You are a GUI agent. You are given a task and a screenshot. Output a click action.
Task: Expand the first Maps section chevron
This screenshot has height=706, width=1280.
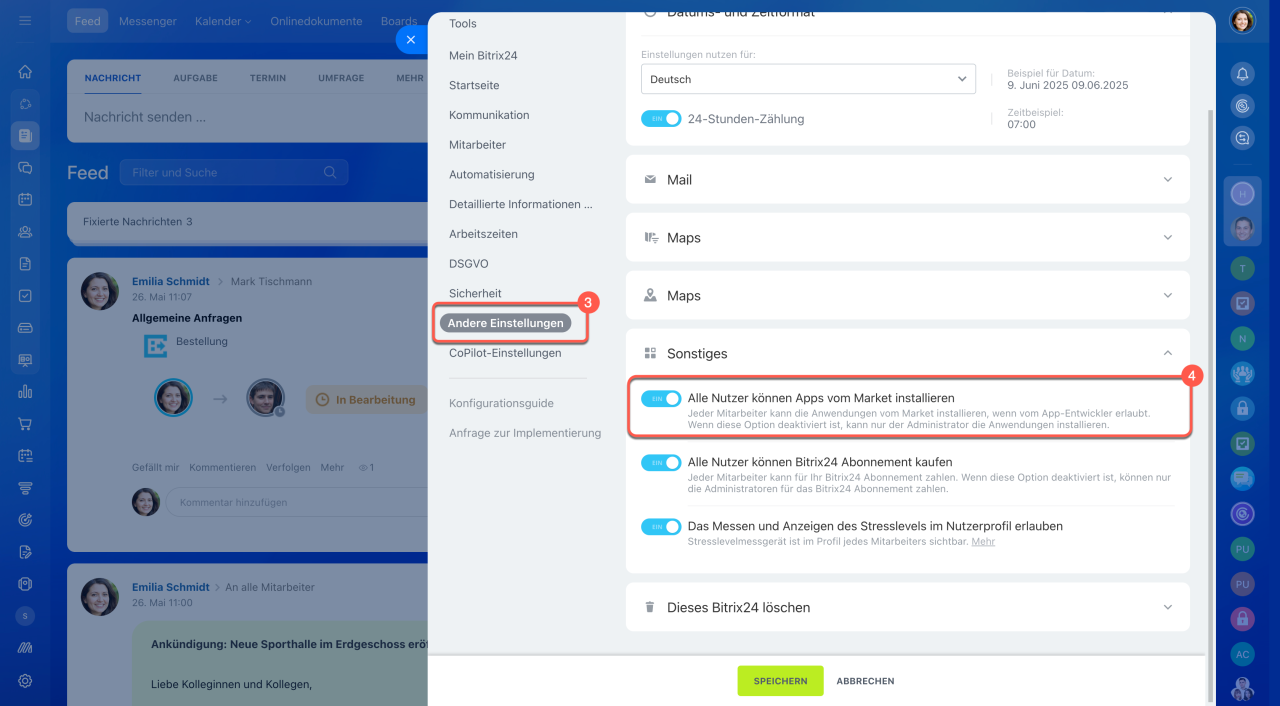point(1168,238)
